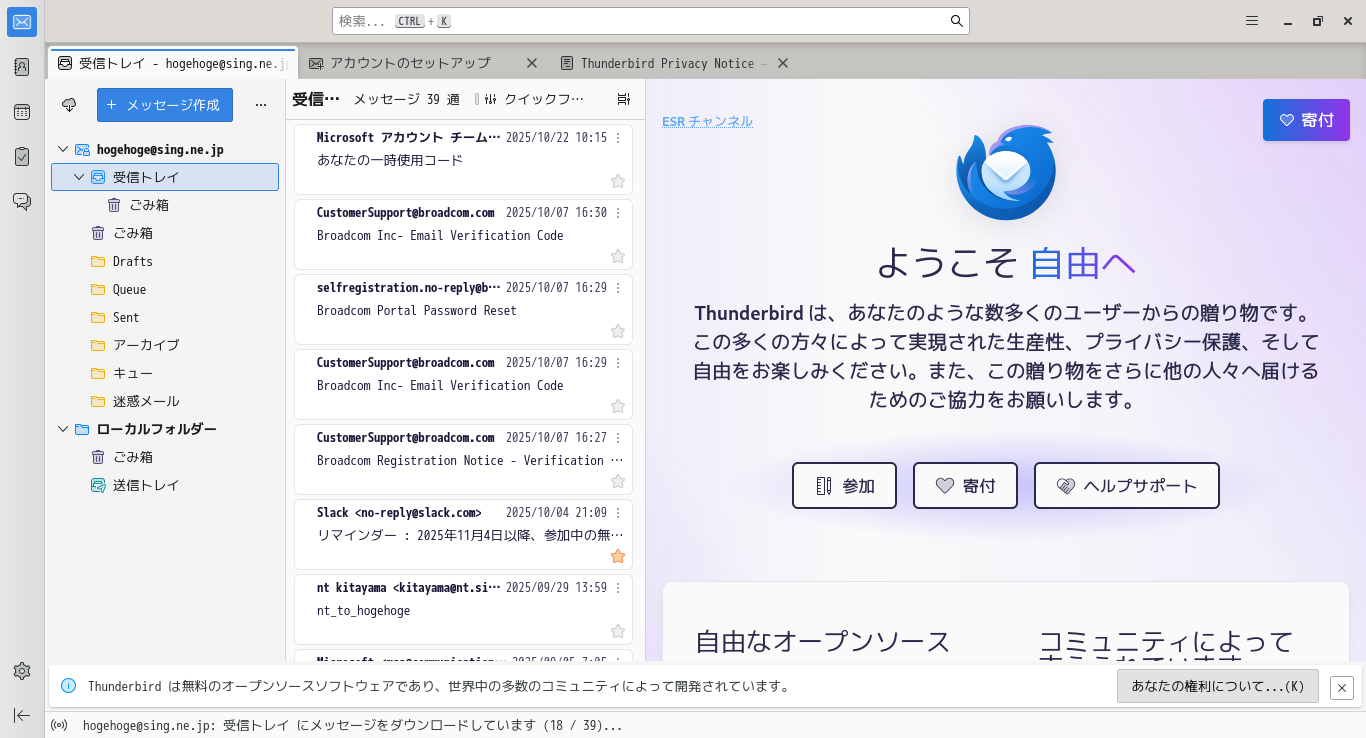Open the Sent folder
1366x738 pixels.
coord(165,317)
